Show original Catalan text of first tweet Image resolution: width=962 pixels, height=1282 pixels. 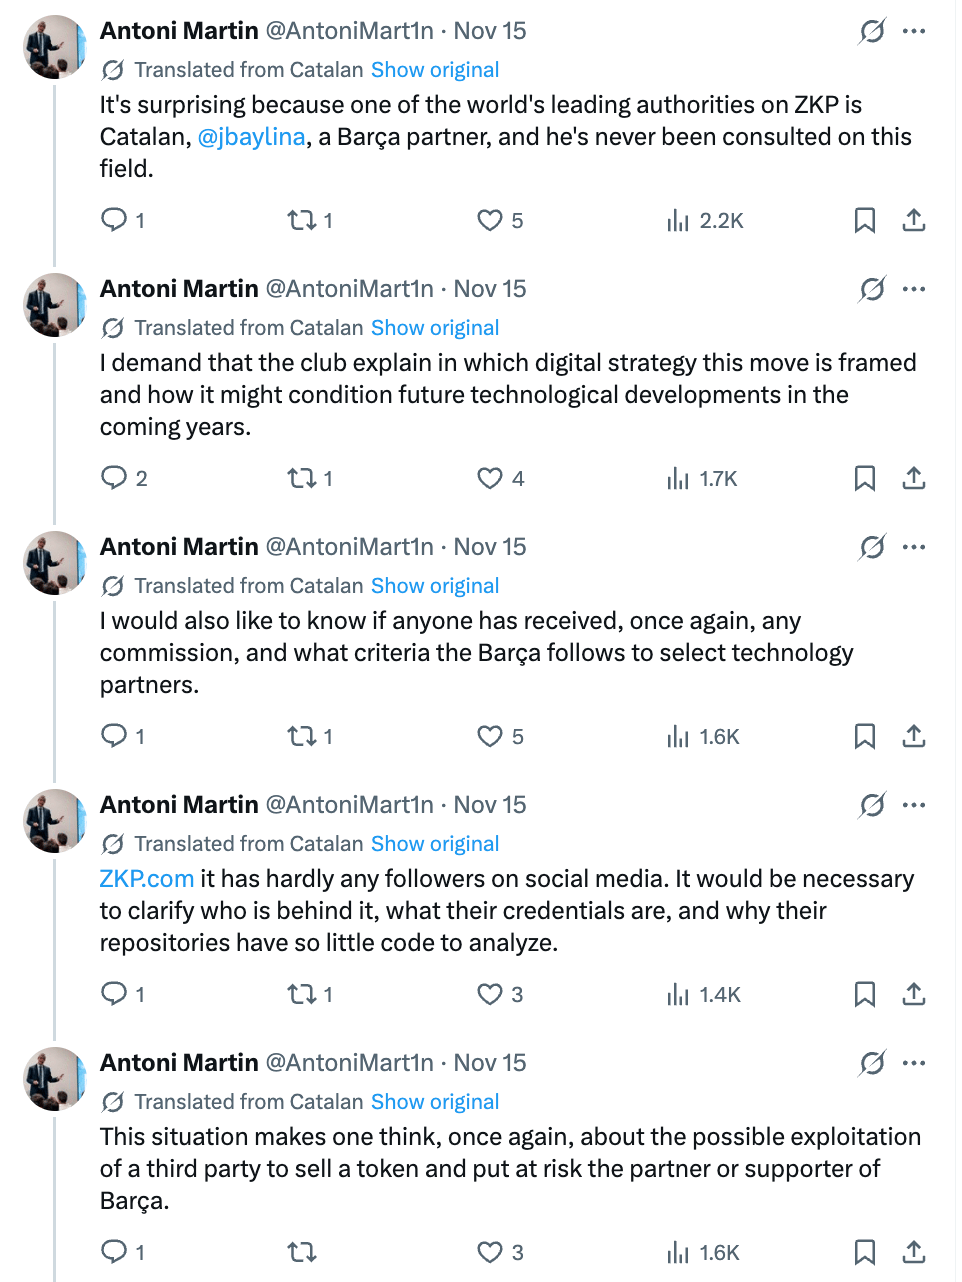pos(435,70)
